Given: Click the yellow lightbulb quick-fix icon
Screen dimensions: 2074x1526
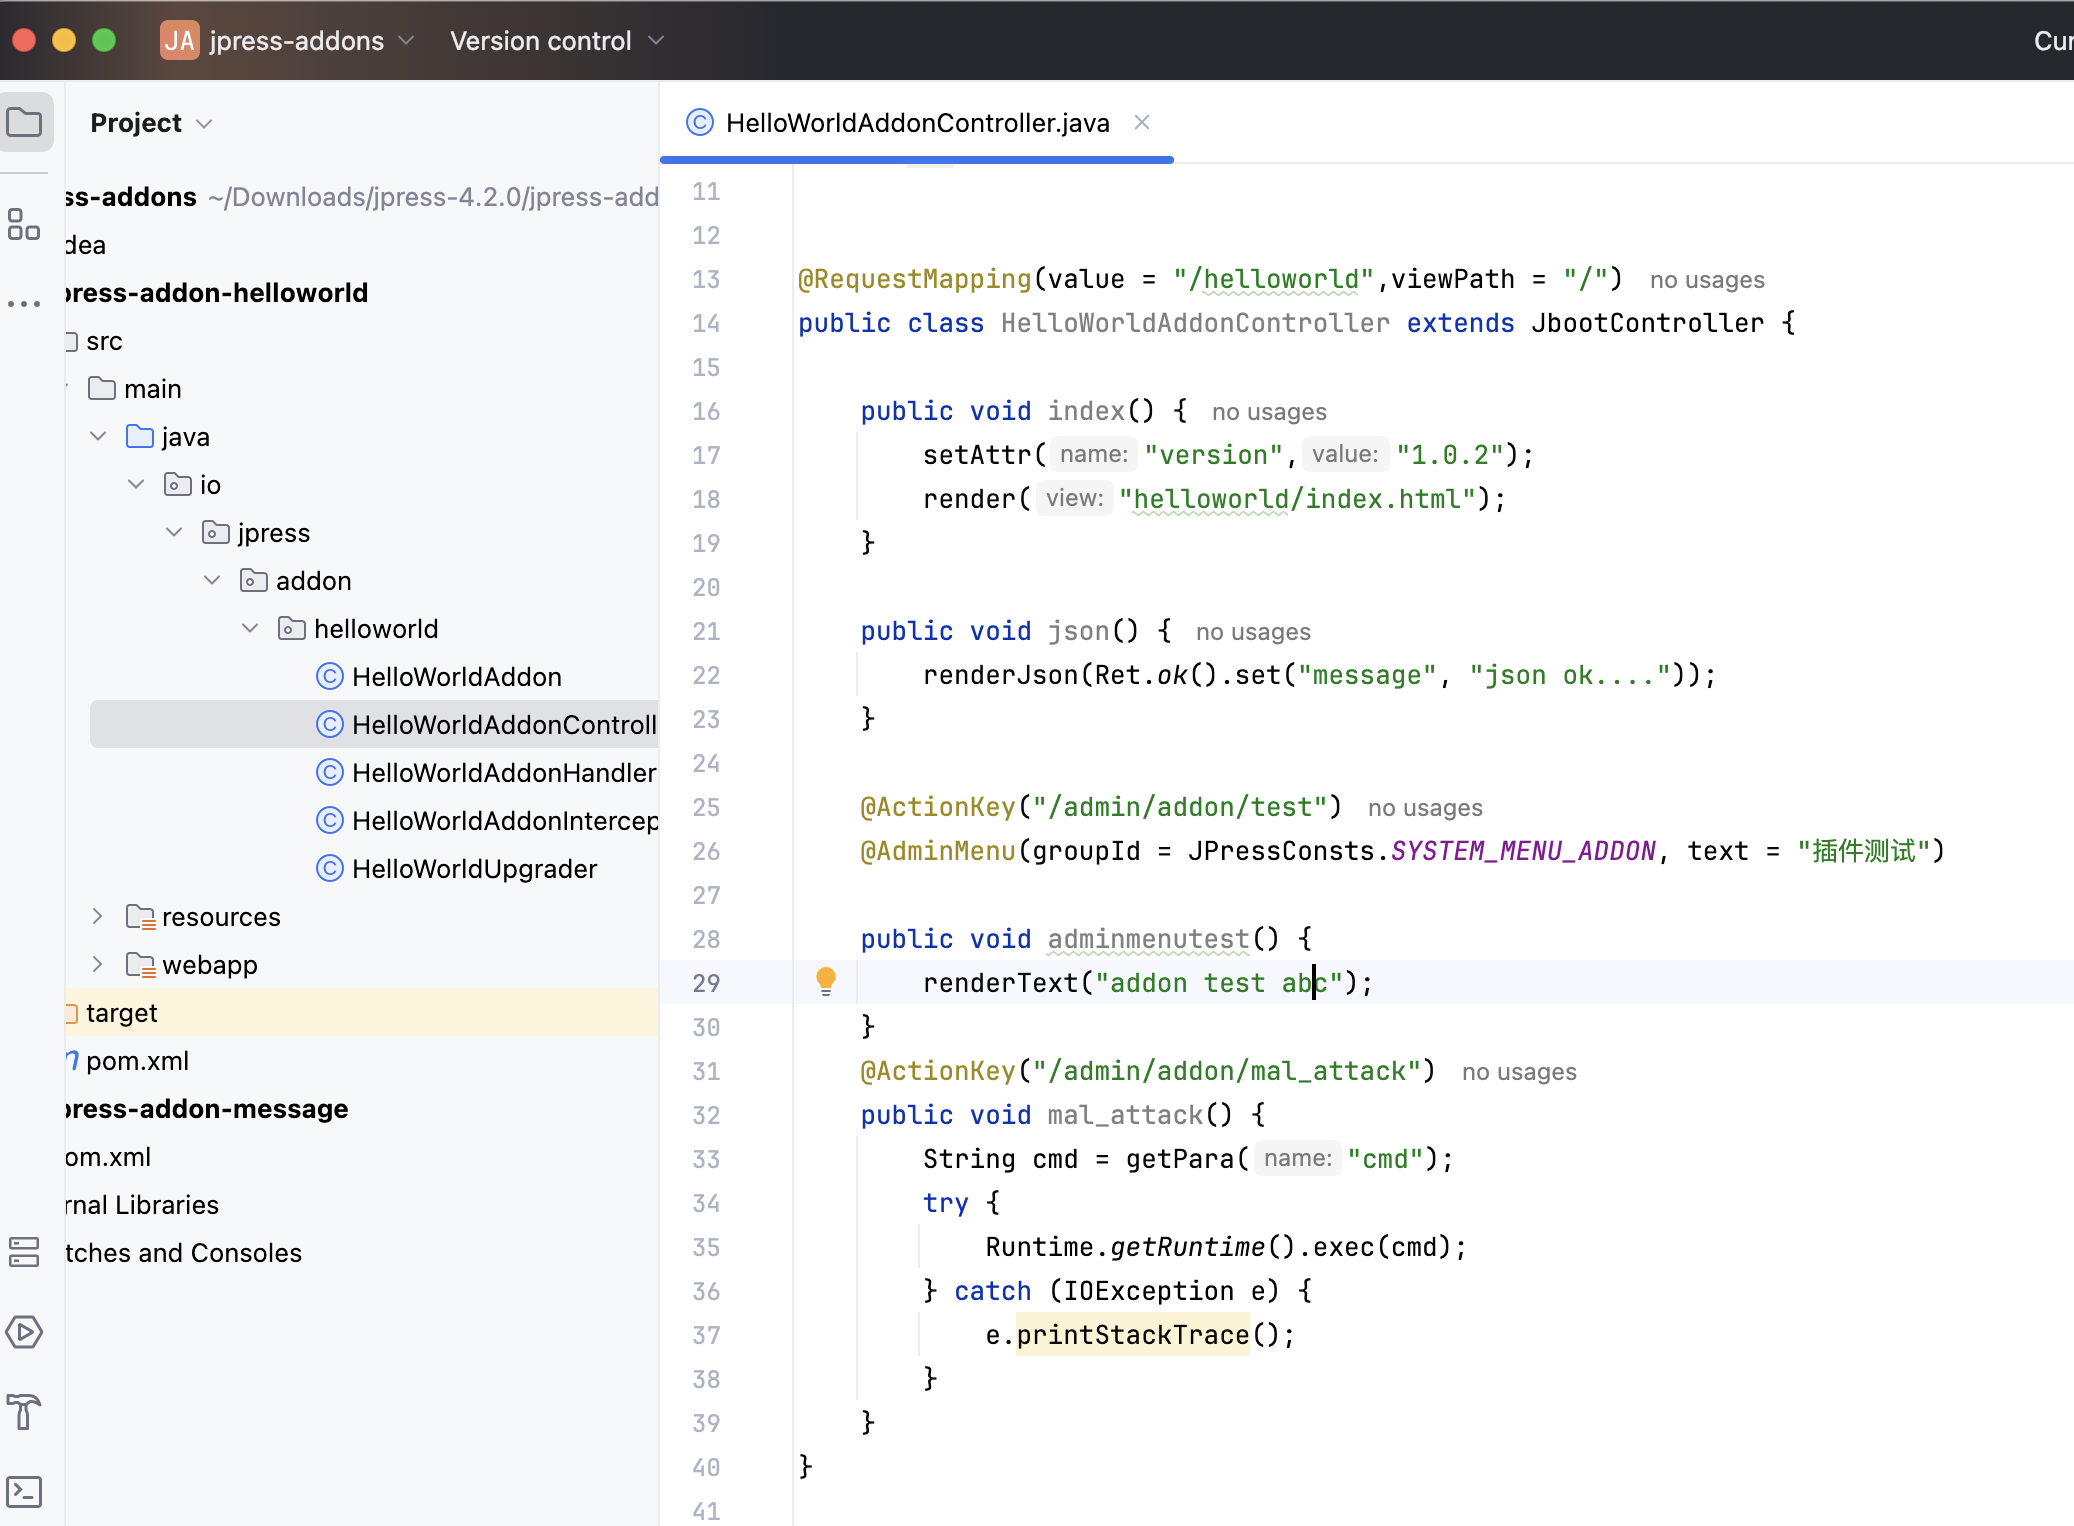Looking at the screenshot, I should pyautogui.click(x=826, y=981).
